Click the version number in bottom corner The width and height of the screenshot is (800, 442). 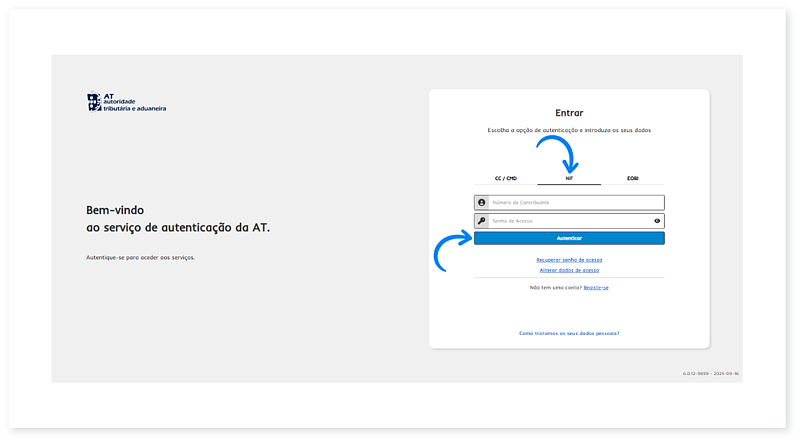tap(710, 374)
